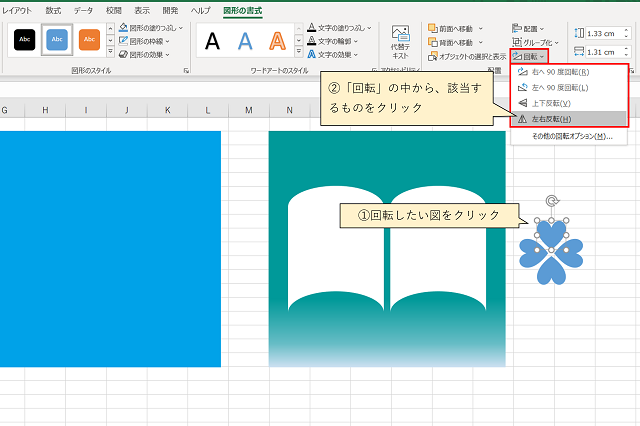The width and height of the screenshot is (640, 426).
Task: Show previous row of shape styles gallery
Action: [110, 29]
